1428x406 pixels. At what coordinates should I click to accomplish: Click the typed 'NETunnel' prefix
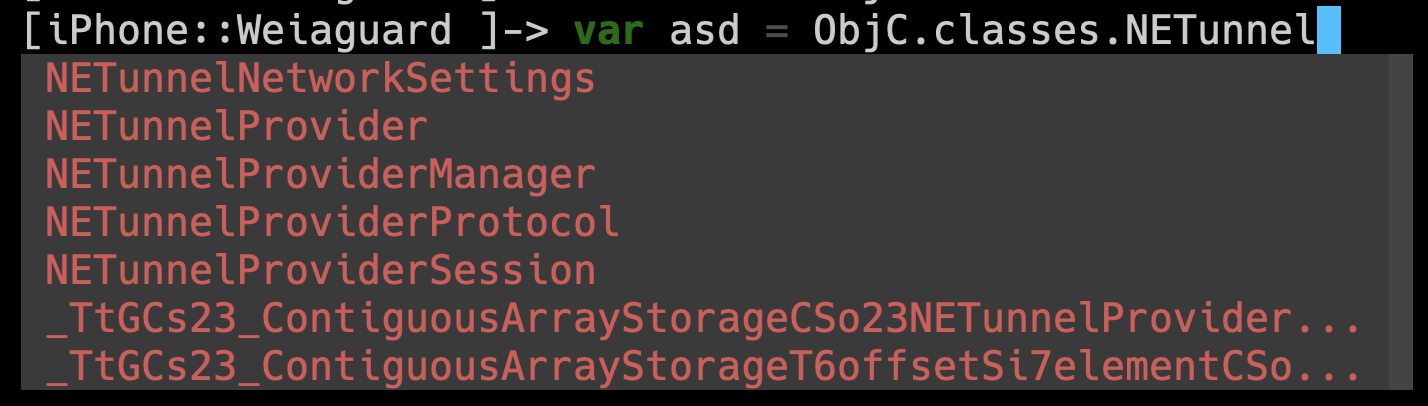[x=1220, y=31]
